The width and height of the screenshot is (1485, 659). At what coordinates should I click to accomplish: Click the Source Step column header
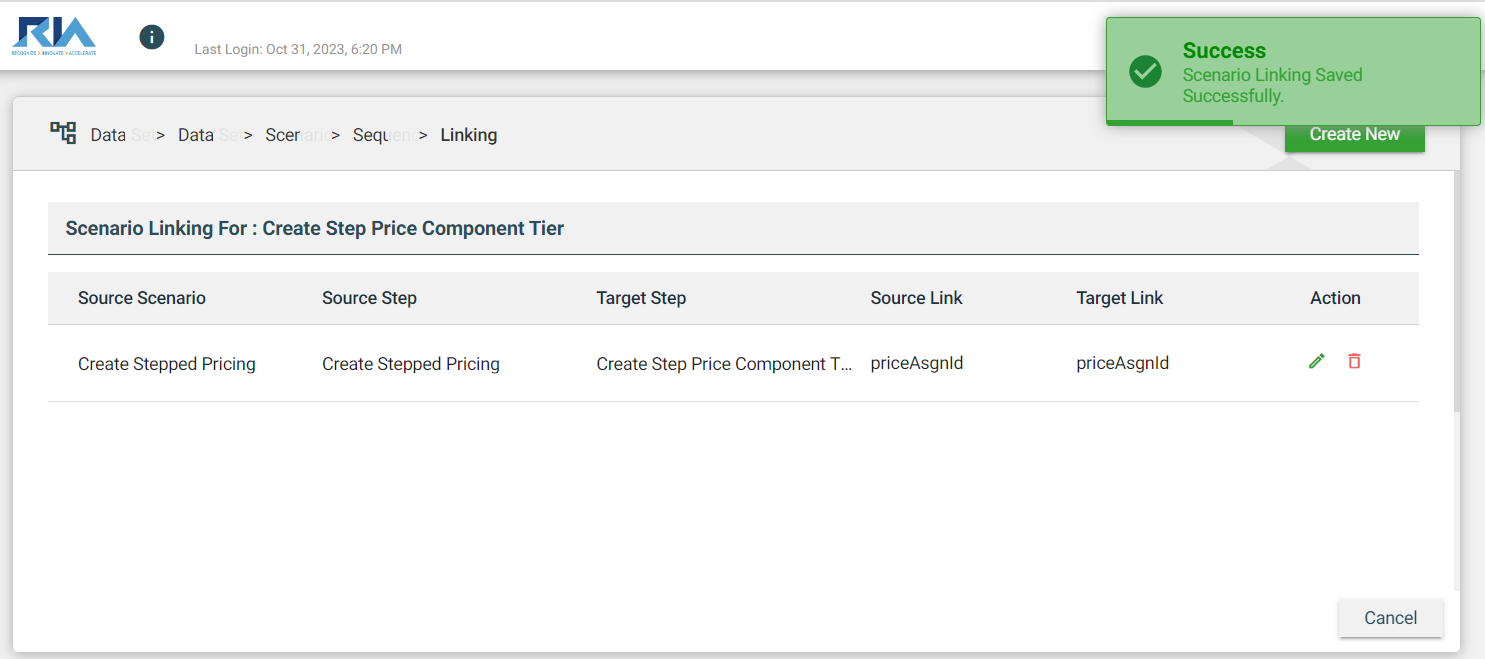click(369, 298)
